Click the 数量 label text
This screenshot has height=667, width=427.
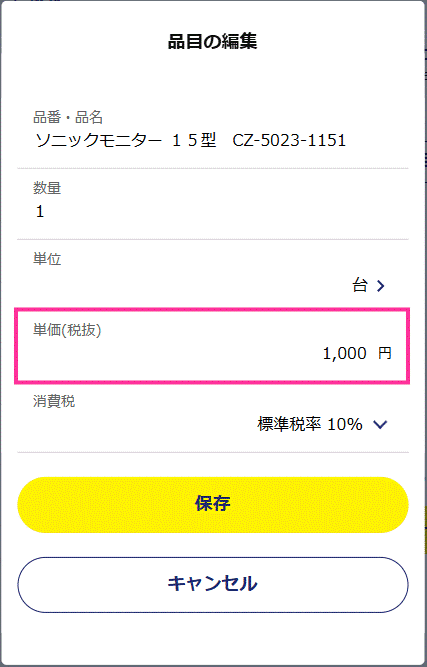tap(47, 188)
